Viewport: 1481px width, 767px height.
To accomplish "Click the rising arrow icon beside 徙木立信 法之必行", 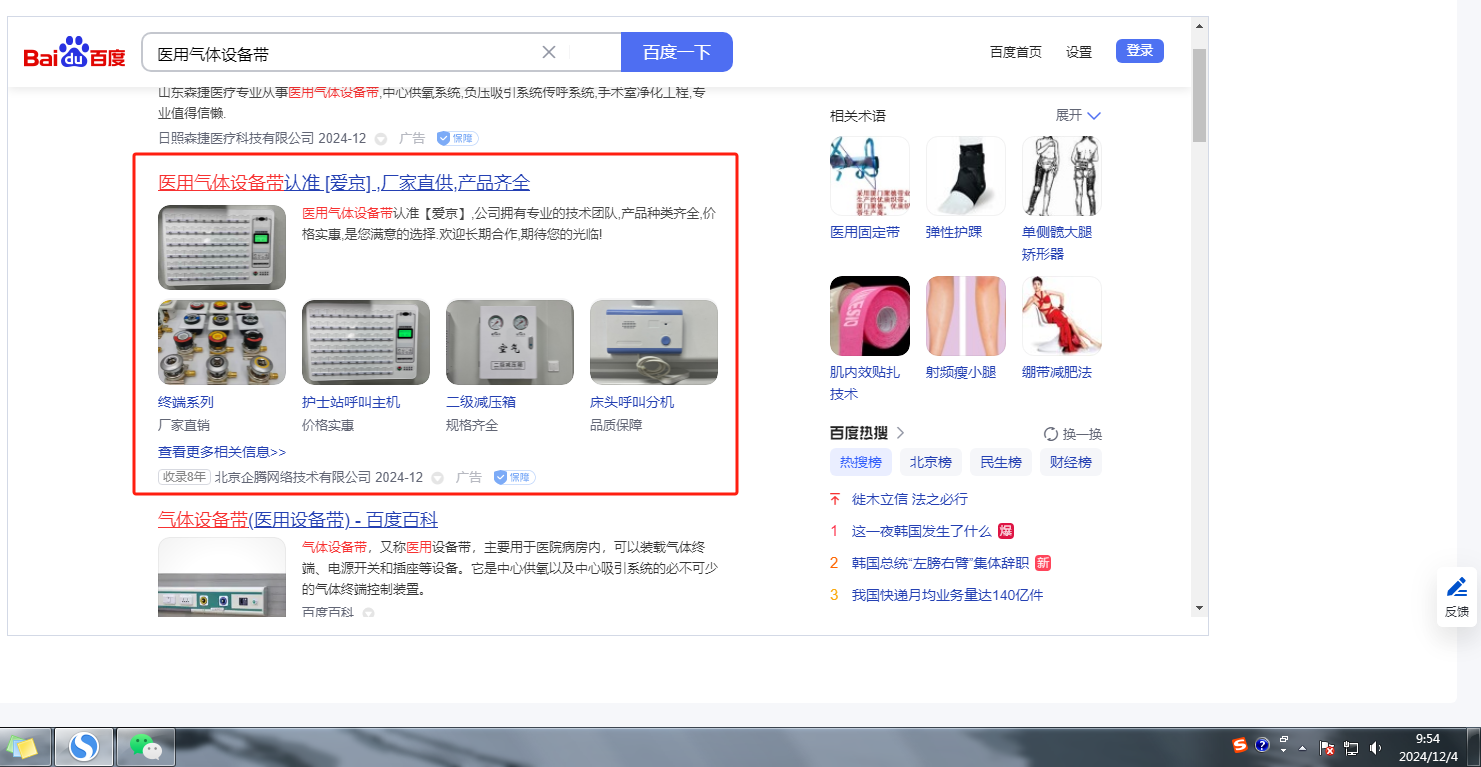I will point(835,499).
